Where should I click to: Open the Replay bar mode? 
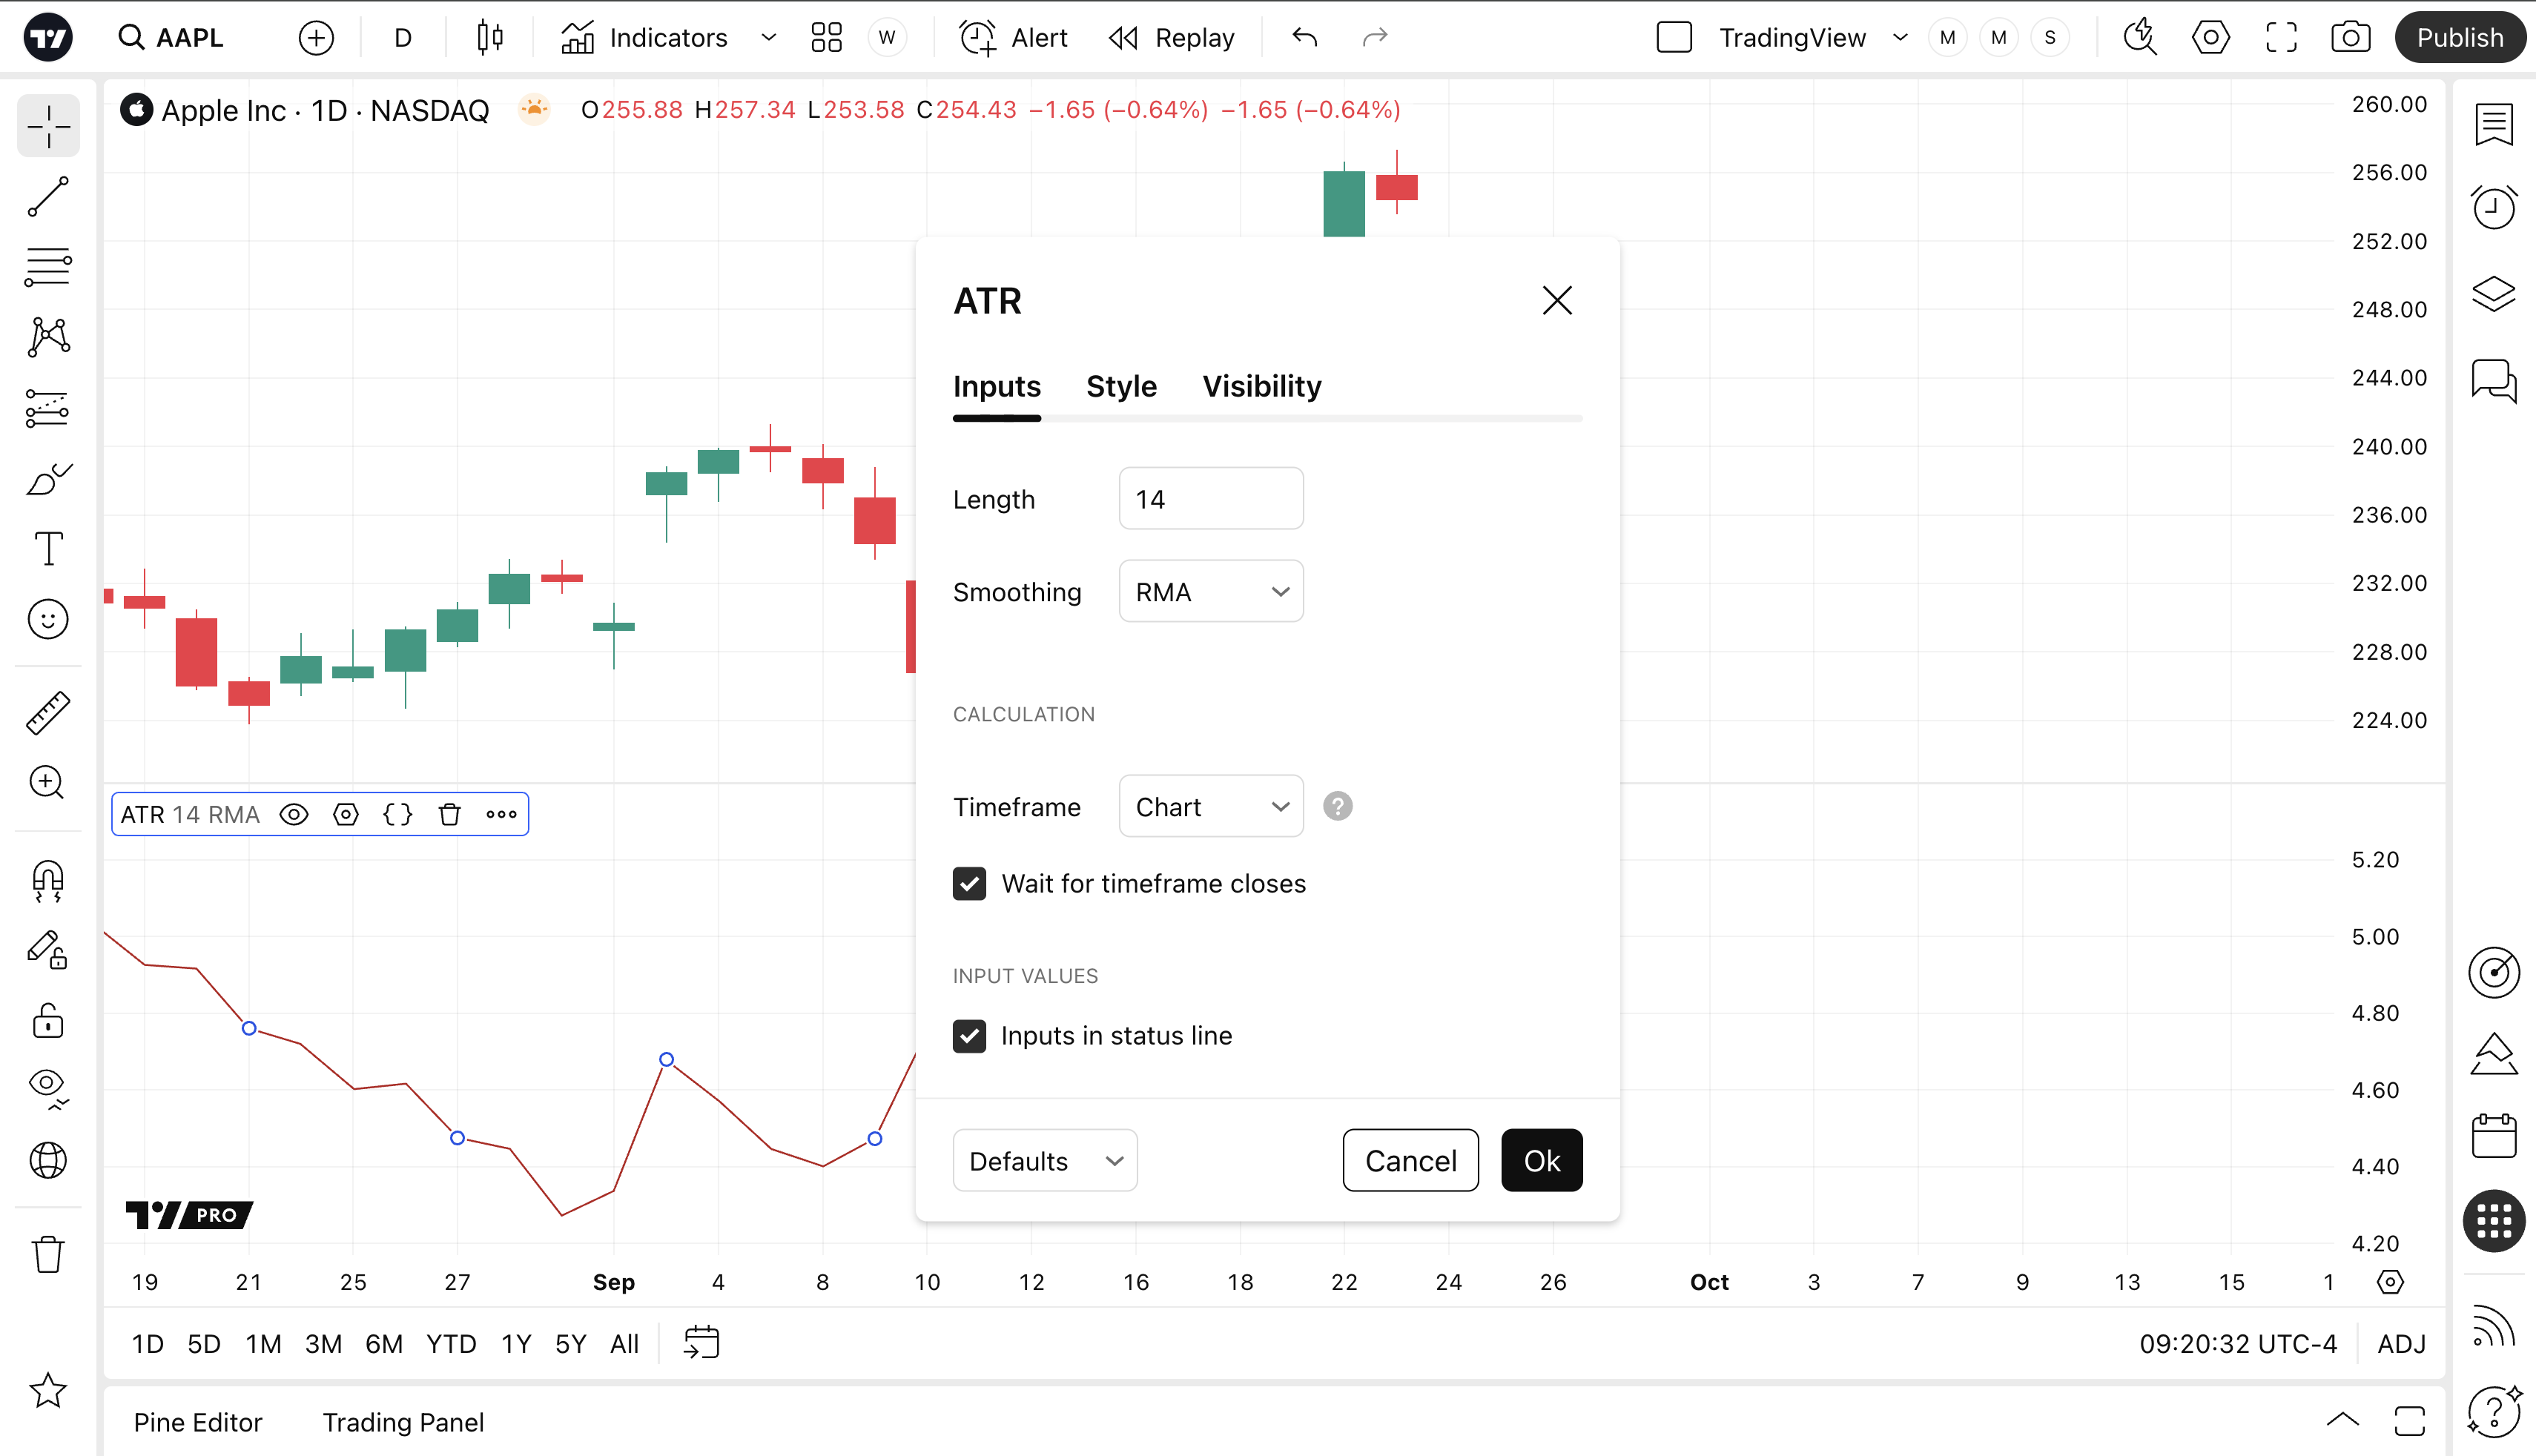(x=1172, y=38)
